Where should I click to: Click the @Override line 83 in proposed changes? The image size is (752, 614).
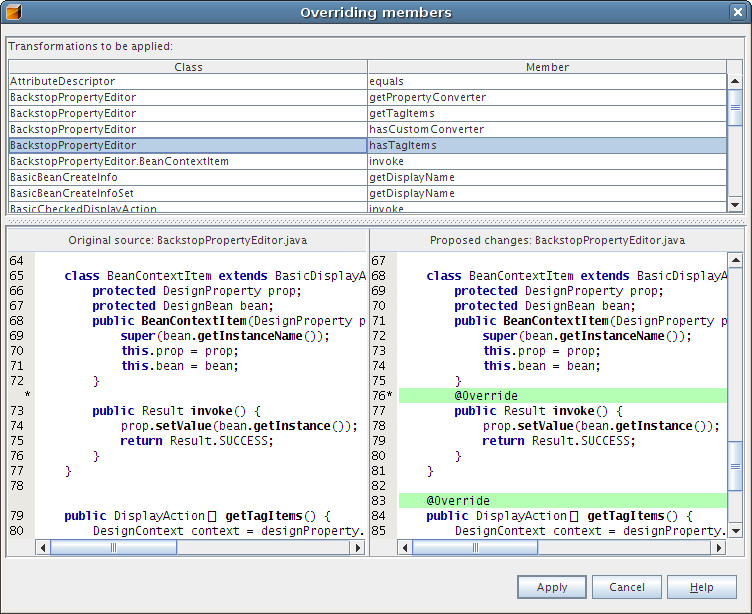pos(563,501)
